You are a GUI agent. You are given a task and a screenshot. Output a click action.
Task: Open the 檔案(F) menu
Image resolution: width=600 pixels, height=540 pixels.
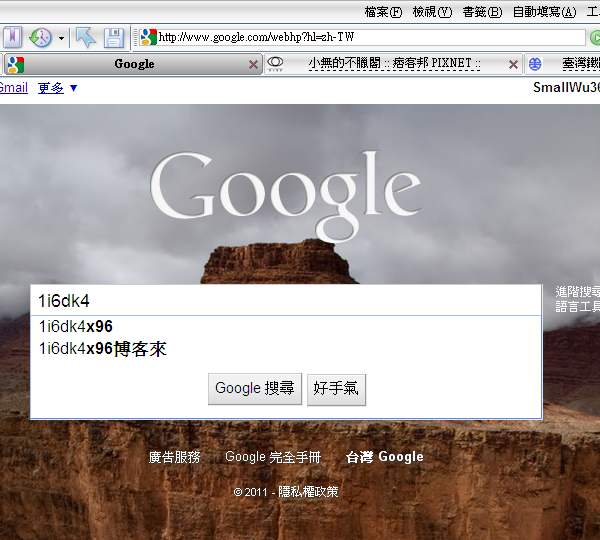point(383,12)
